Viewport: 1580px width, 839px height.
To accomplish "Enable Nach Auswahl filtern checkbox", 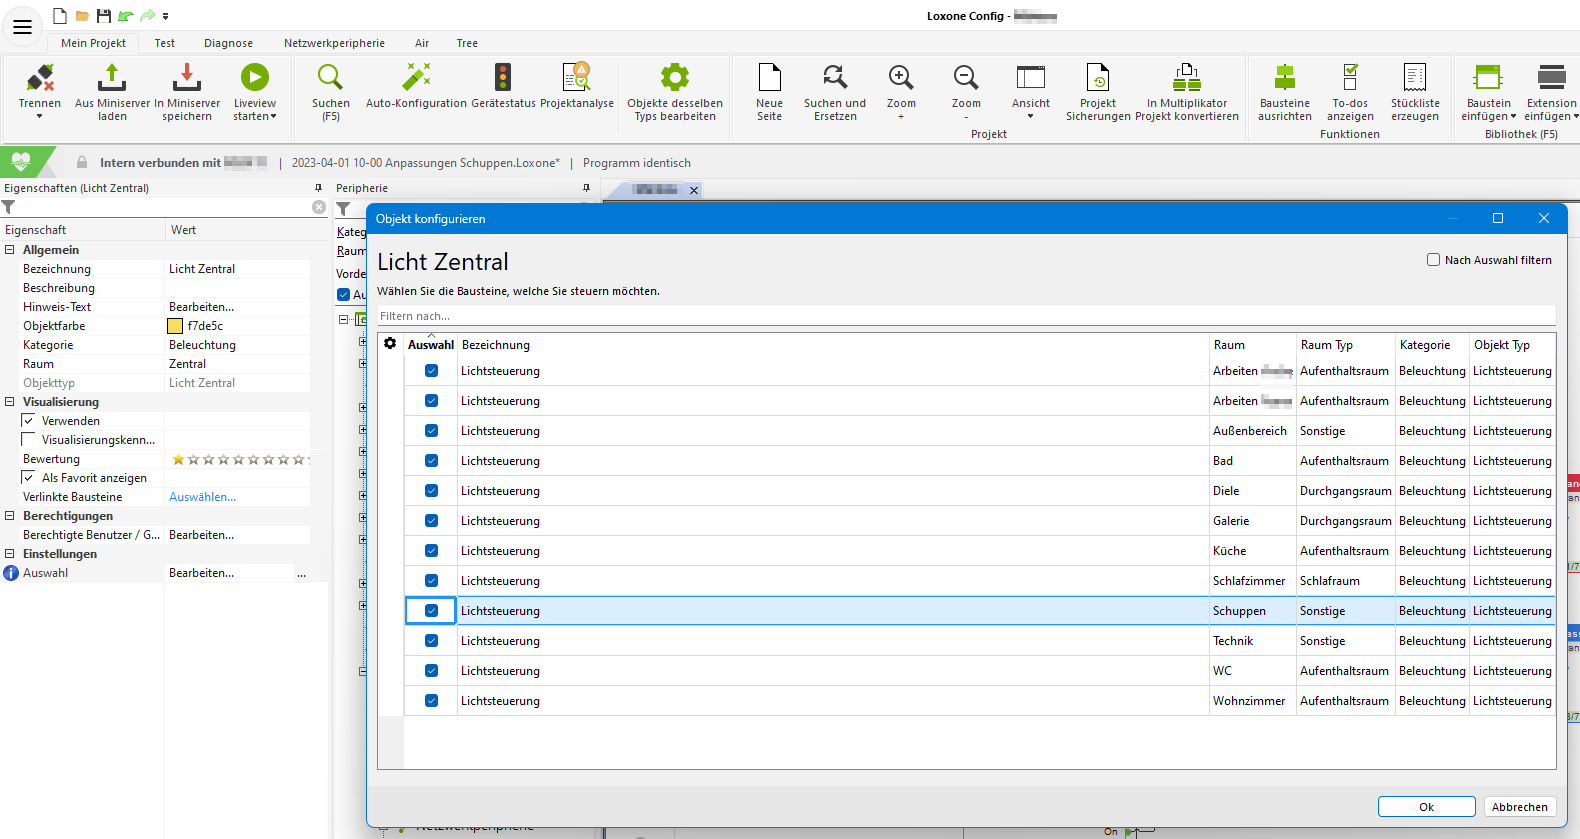I will tap(1433, 260).
